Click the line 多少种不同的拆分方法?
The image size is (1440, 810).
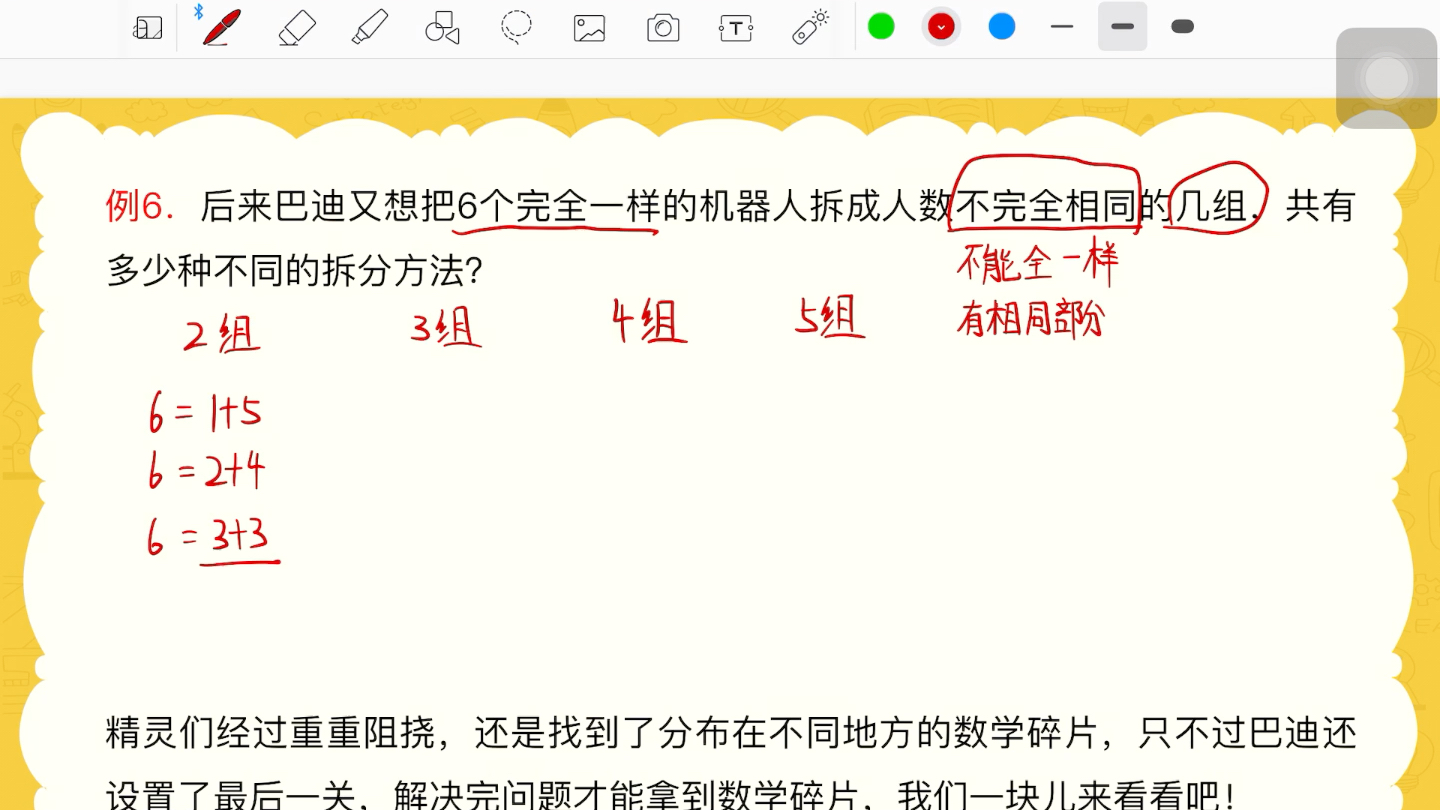click(295, 271)
